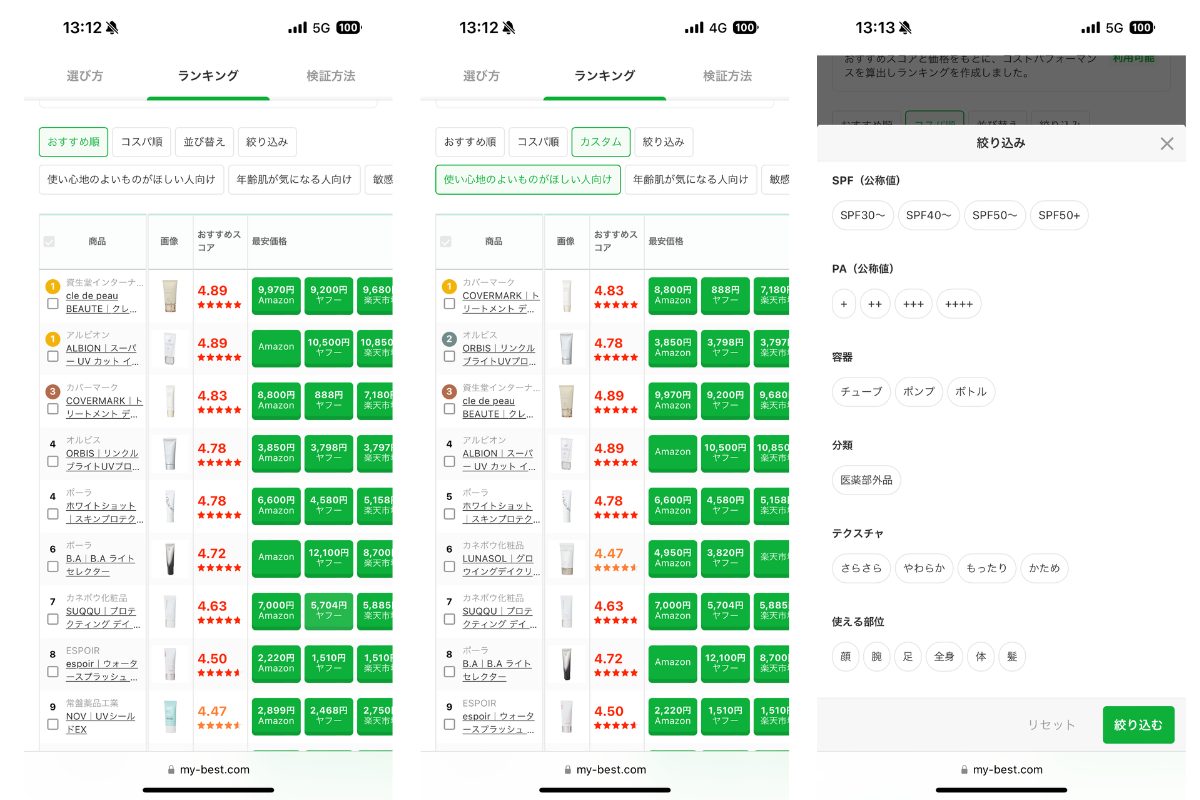Tap おすすめスコア column header in middle screenshot
This screenshot has width=1200, height=800.
[x=618, y=240]
